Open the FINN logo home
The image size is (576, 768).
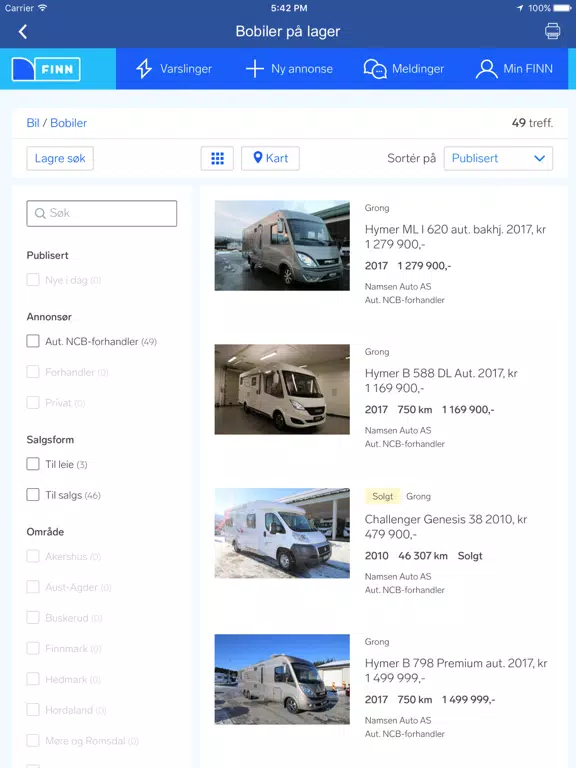click(46, 69)
